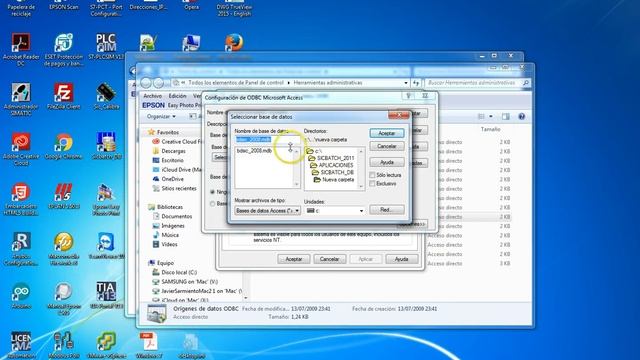
Task: Click the Nombre de base de datos field
Action: (267, 140)
